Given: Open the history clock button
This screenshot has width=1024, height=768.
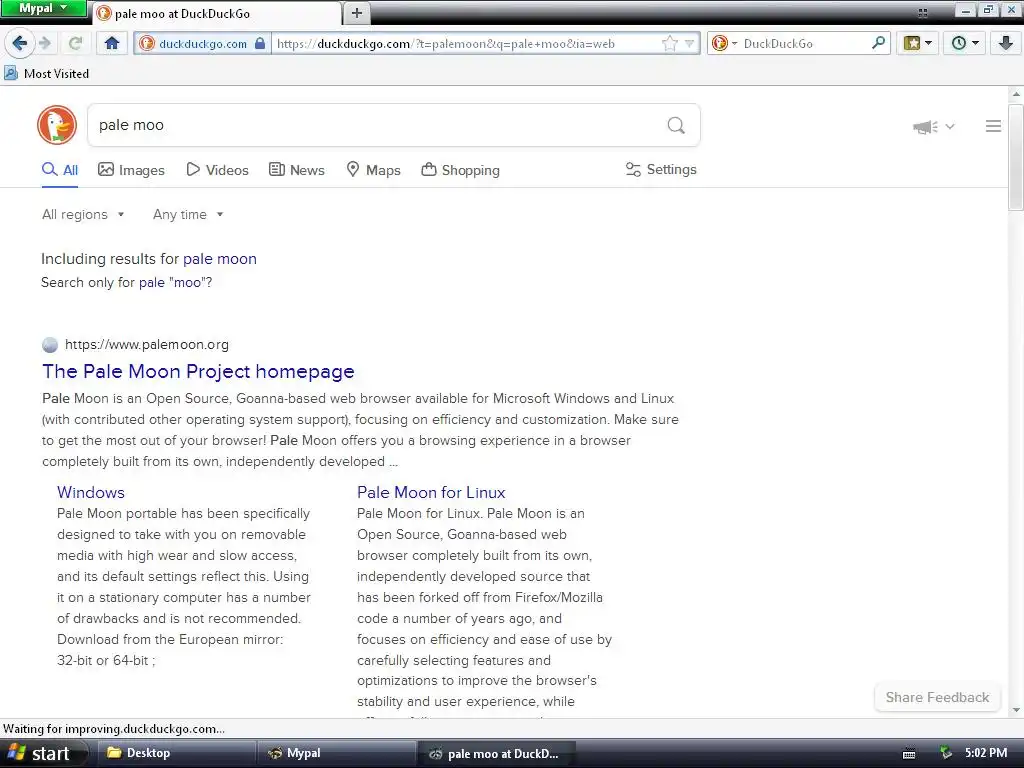Looking at the screenshot, I should 959,43.
